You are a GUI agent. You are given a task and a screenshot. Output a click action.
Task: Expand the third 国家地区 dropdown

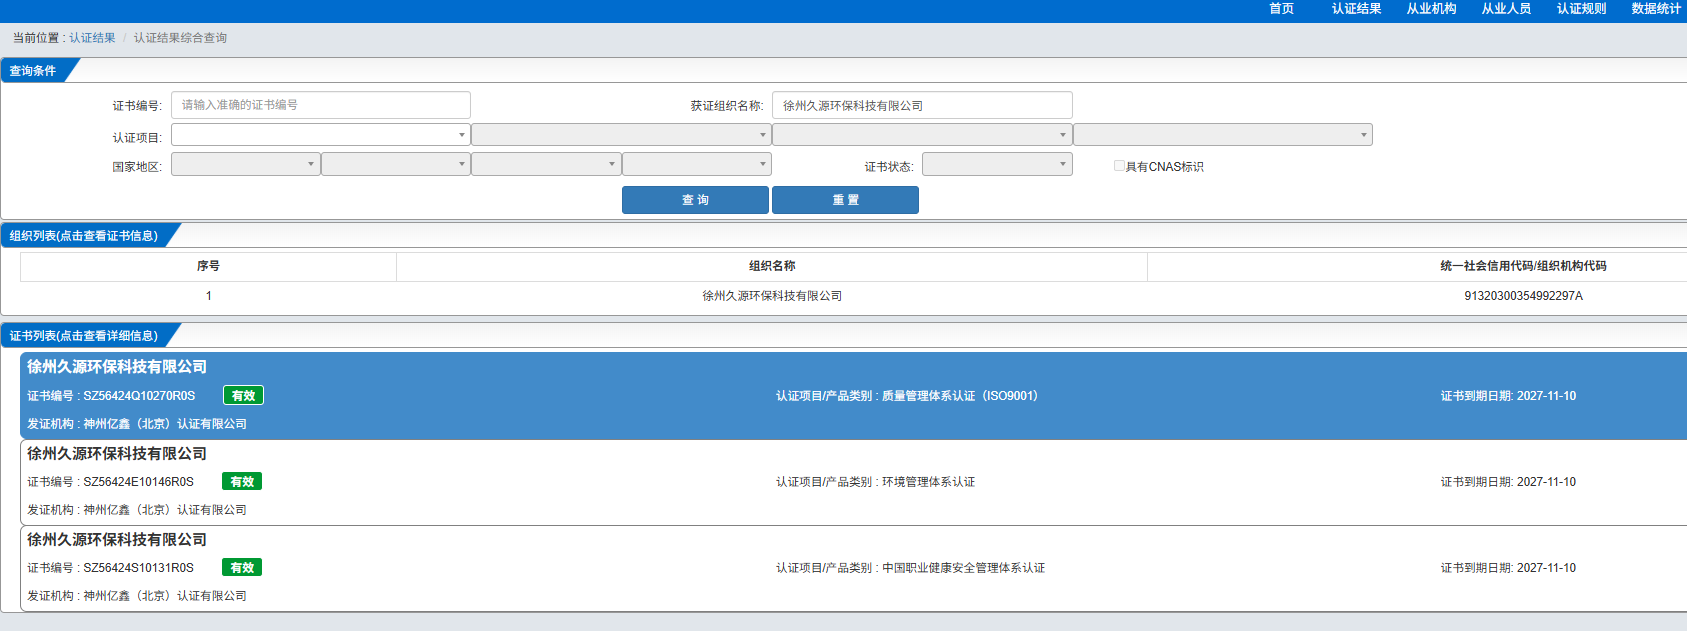(x=546, y=164)
